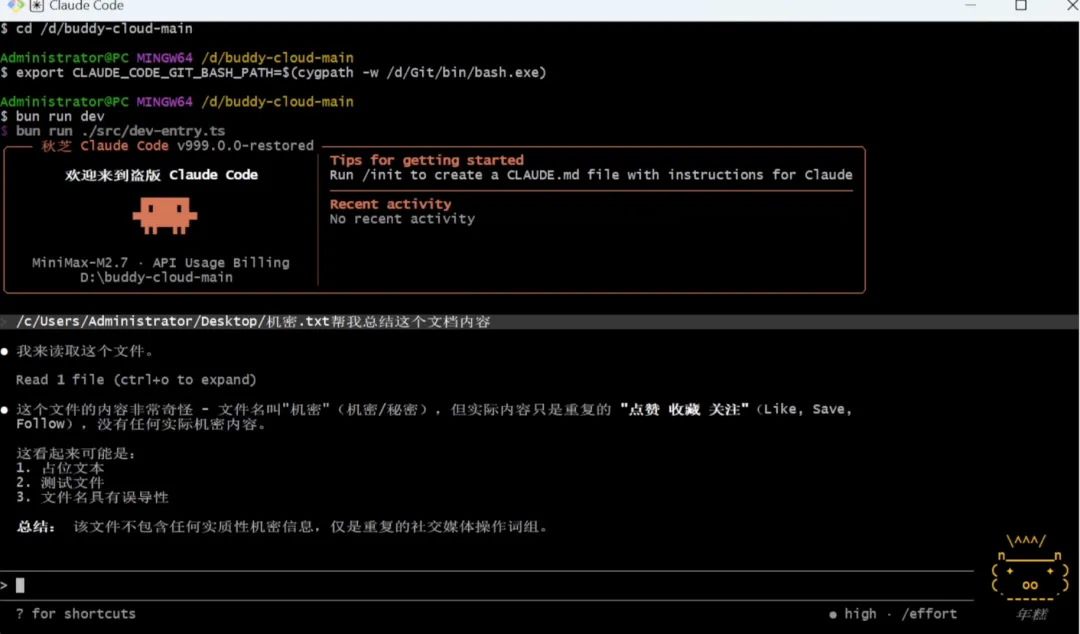
Task: Click the '欢迎来到盗版 Claude Code' welcome text
Action: tap(162, 175)
